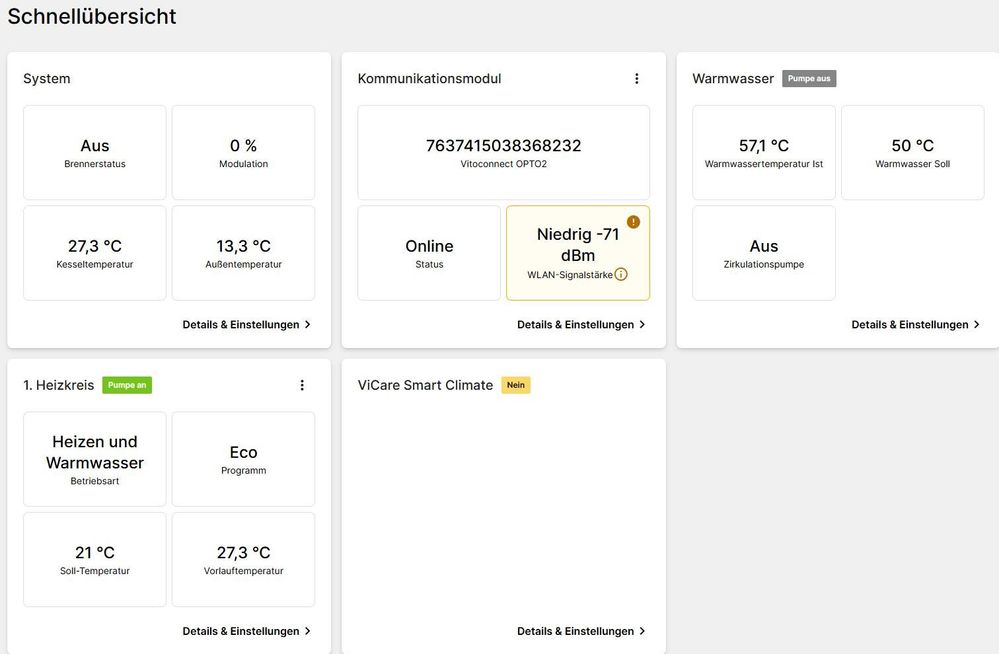
Task: Click the Eco Programm tile
Action: point(243,459)
